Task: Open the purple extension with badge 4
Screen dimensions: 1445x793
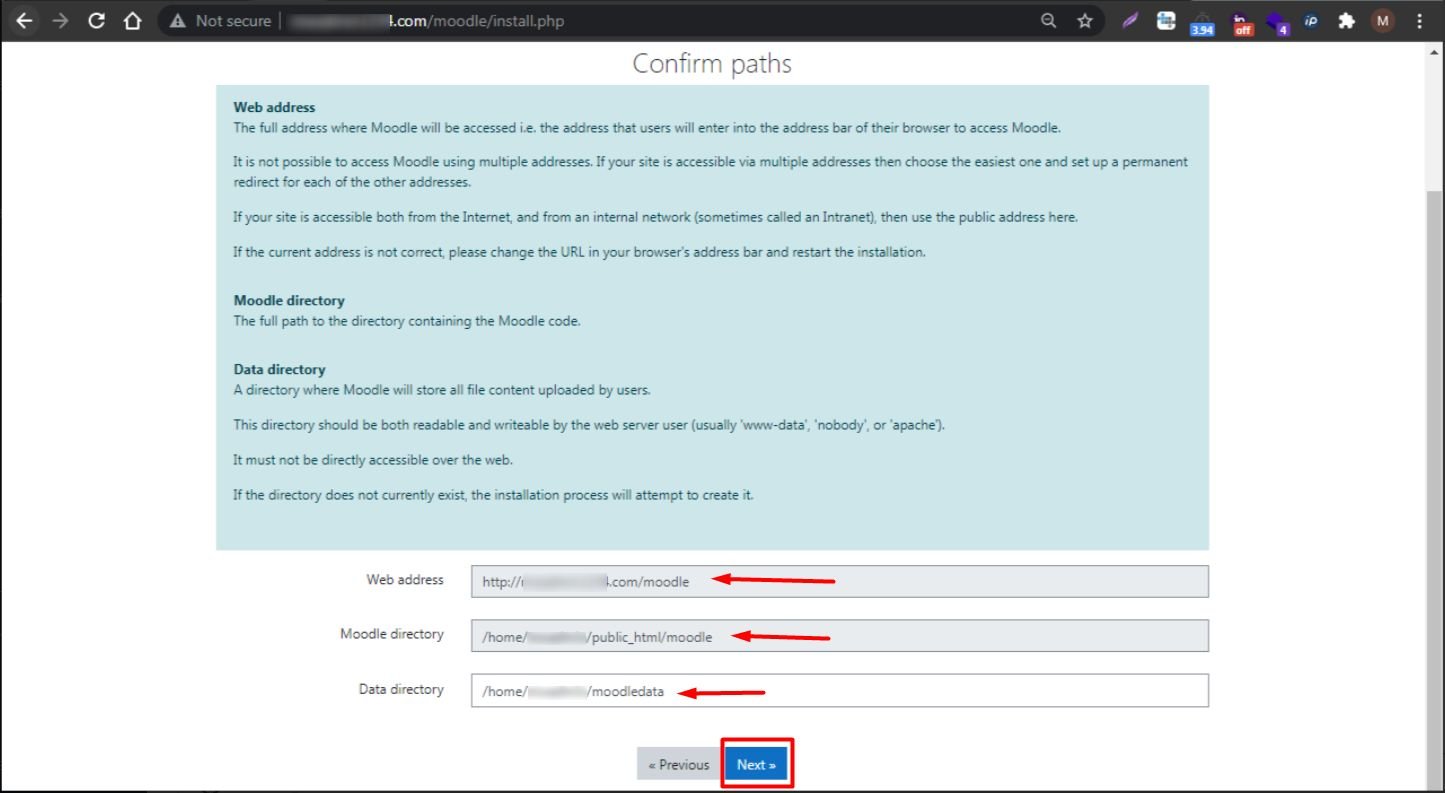Action: [1276, 23]
